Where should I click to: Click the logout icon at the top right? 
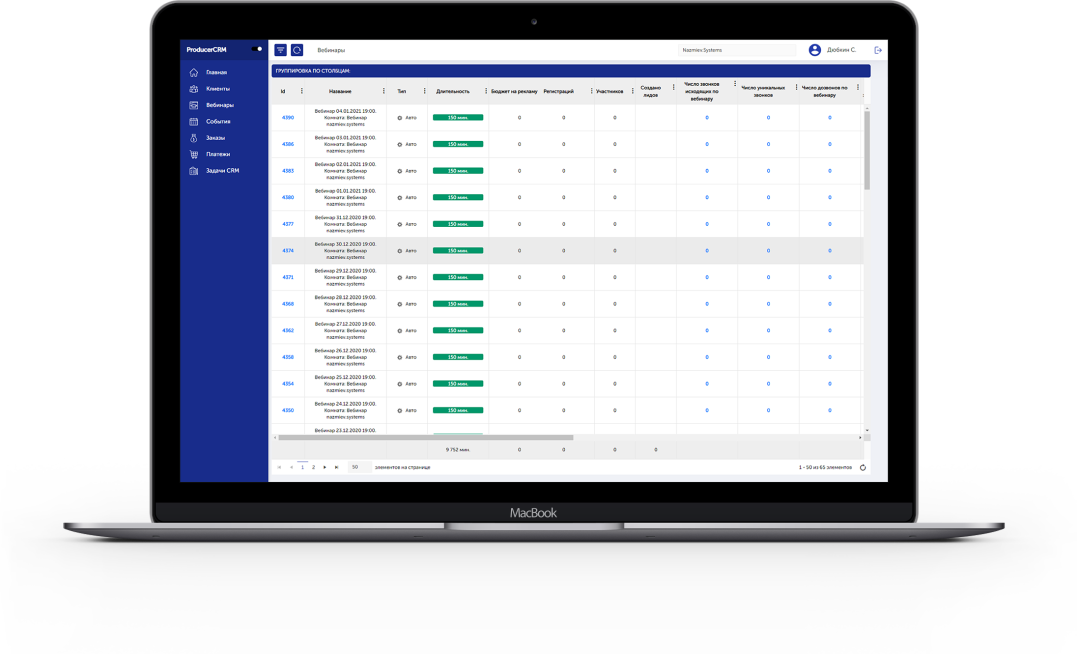click(x=878, y=50)
